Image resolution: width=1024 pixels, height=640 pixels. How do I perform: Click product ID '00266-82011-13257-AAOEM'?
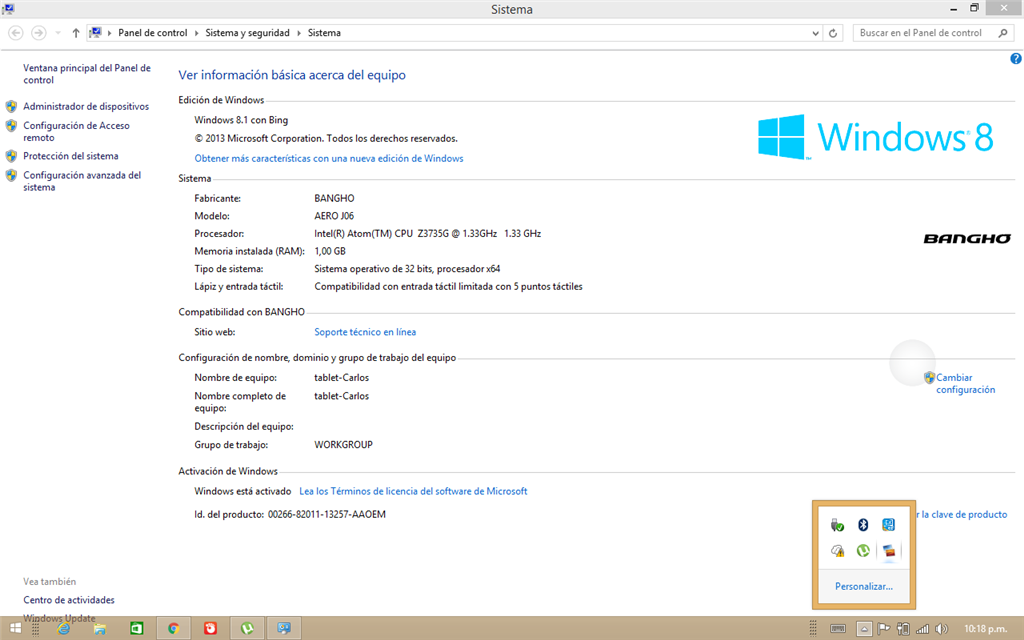pyautogui.click(x=327, y=514)
